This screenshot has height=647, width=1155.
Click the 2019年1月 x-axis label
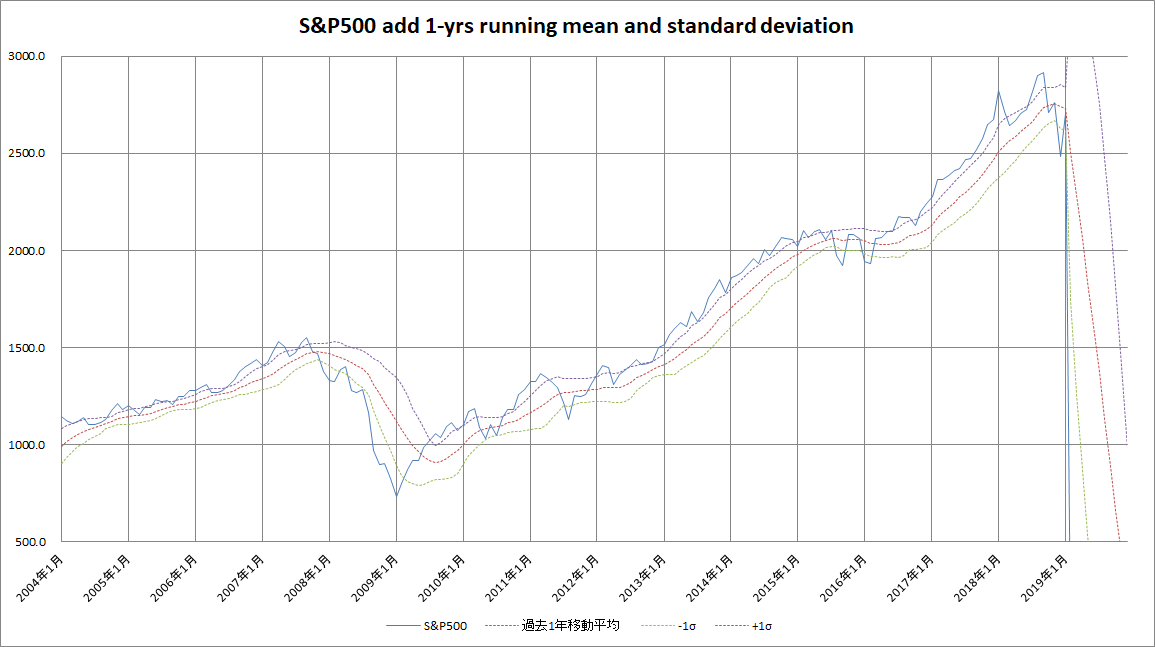point(1045,579)
